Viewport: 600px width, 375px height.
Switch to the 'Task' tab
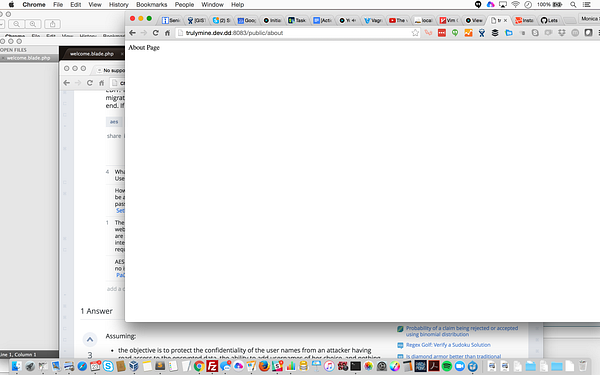point(297,20)
